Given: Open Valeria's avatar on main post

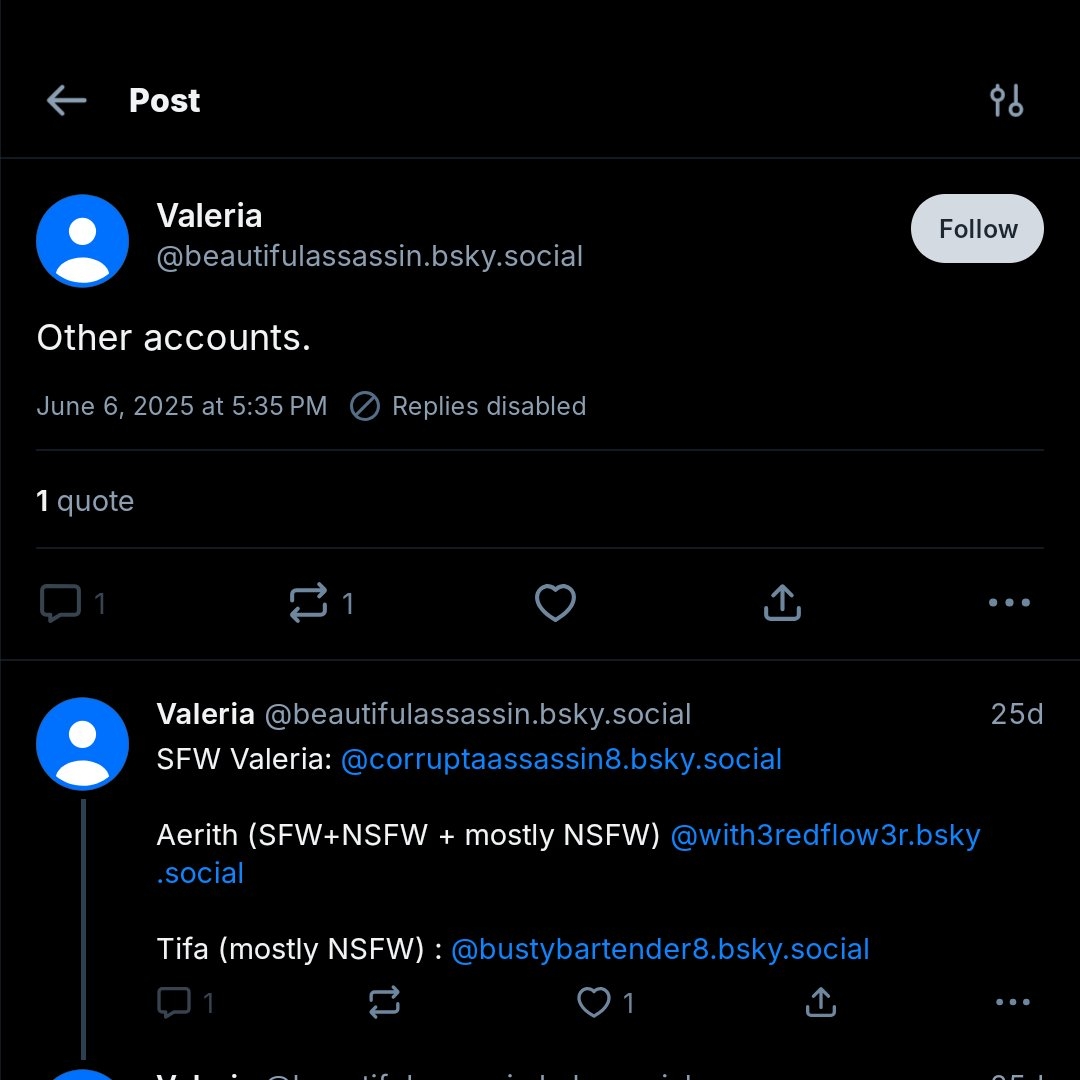Looking at the screenshot, I should pos(82,241).
